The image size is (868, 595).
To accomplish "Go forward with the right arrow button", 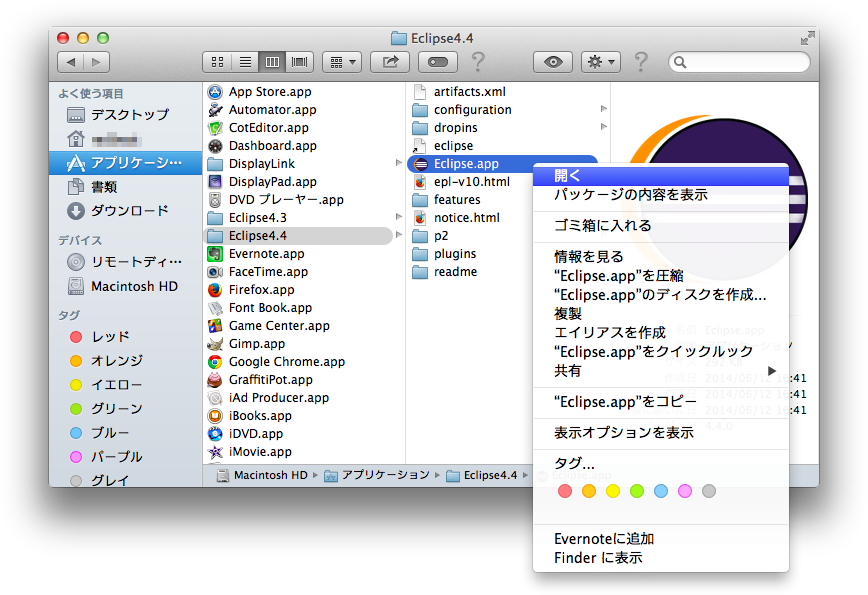I will [96, 62].
